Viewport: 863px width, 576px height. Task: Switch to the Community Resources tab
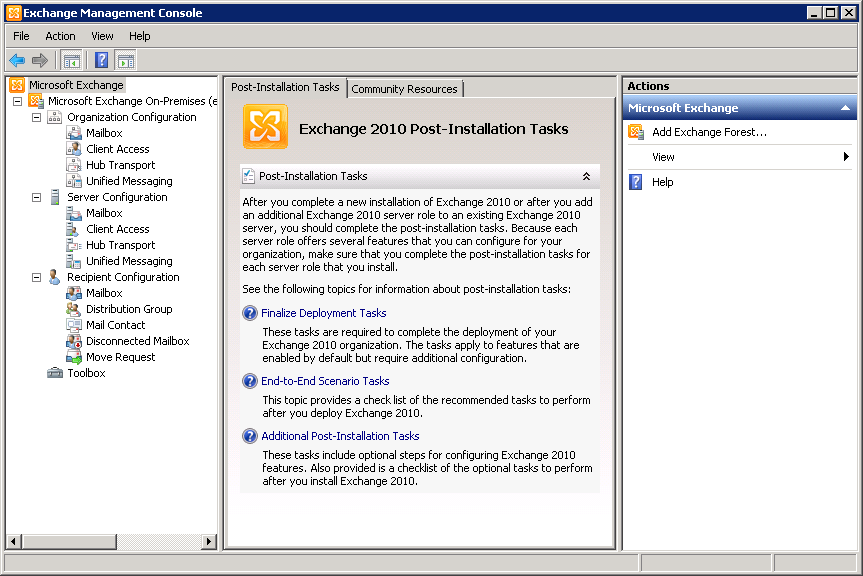tap(405, 89)
